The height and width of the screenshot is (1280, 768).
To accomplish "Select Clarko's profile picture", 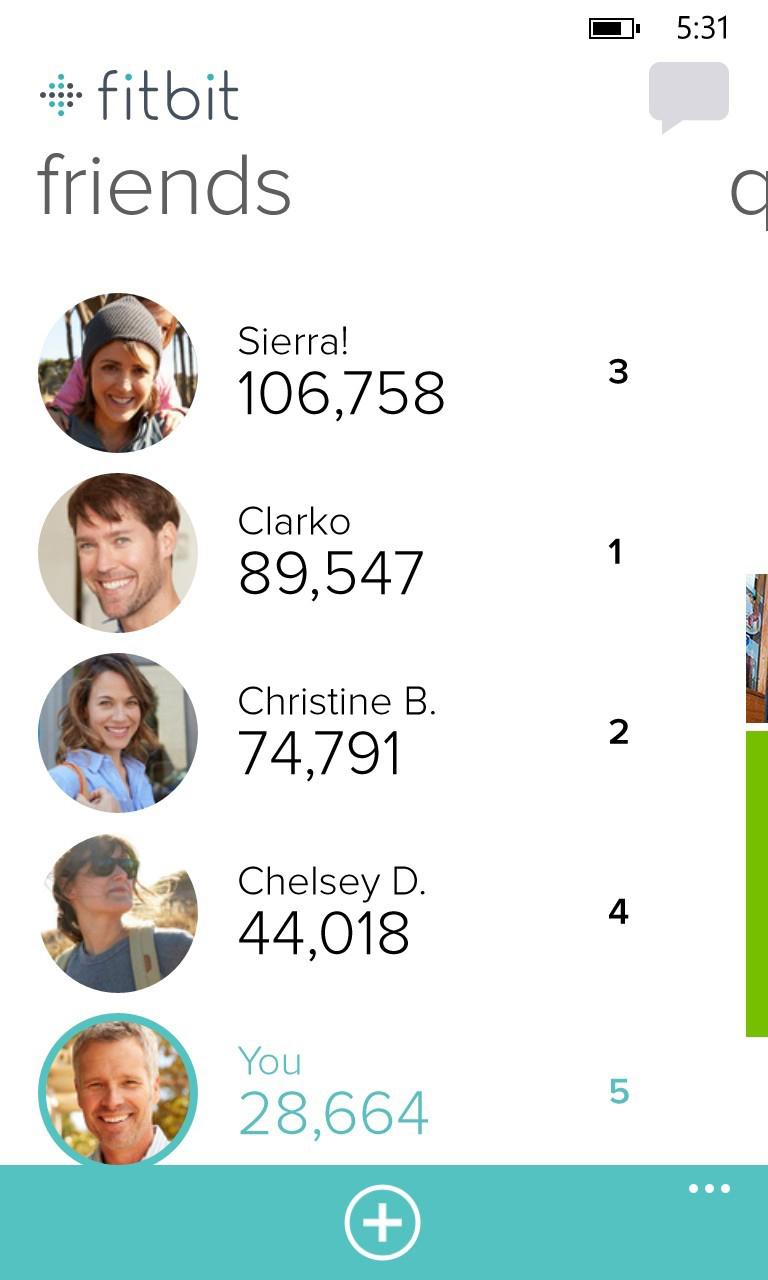I will tap(118, 553).
